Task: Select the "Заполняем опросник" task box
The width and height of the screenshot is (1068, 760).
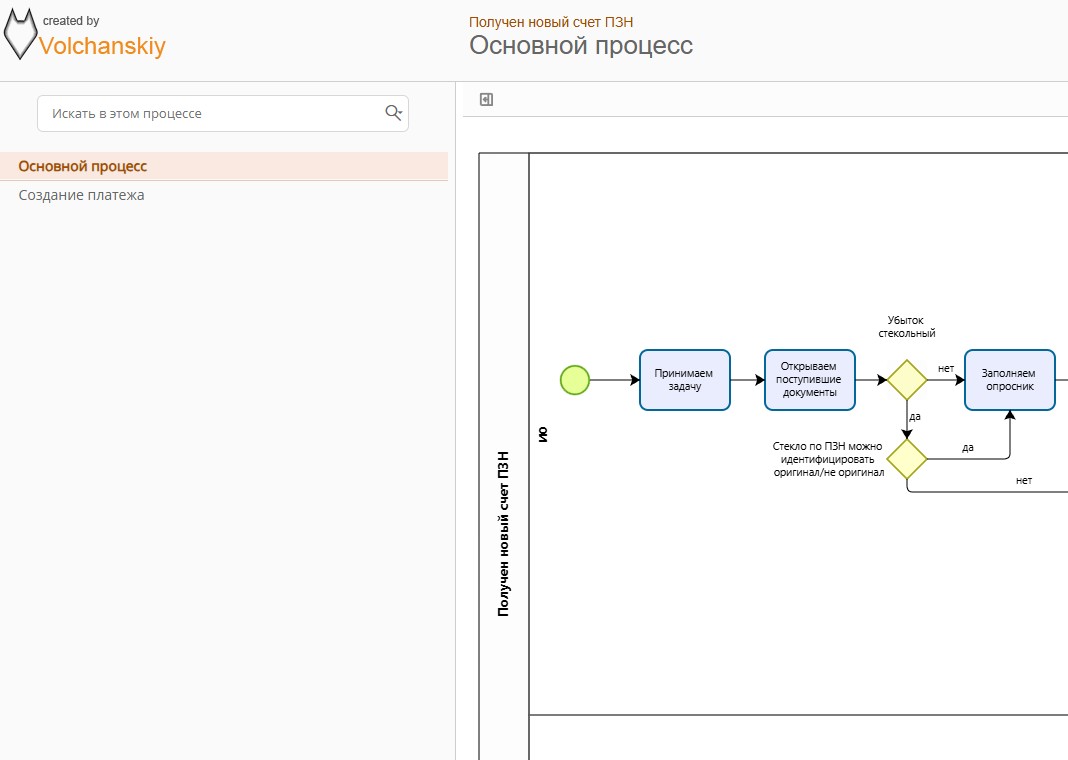Action: pyautogui.click(x=1009, y=380)
